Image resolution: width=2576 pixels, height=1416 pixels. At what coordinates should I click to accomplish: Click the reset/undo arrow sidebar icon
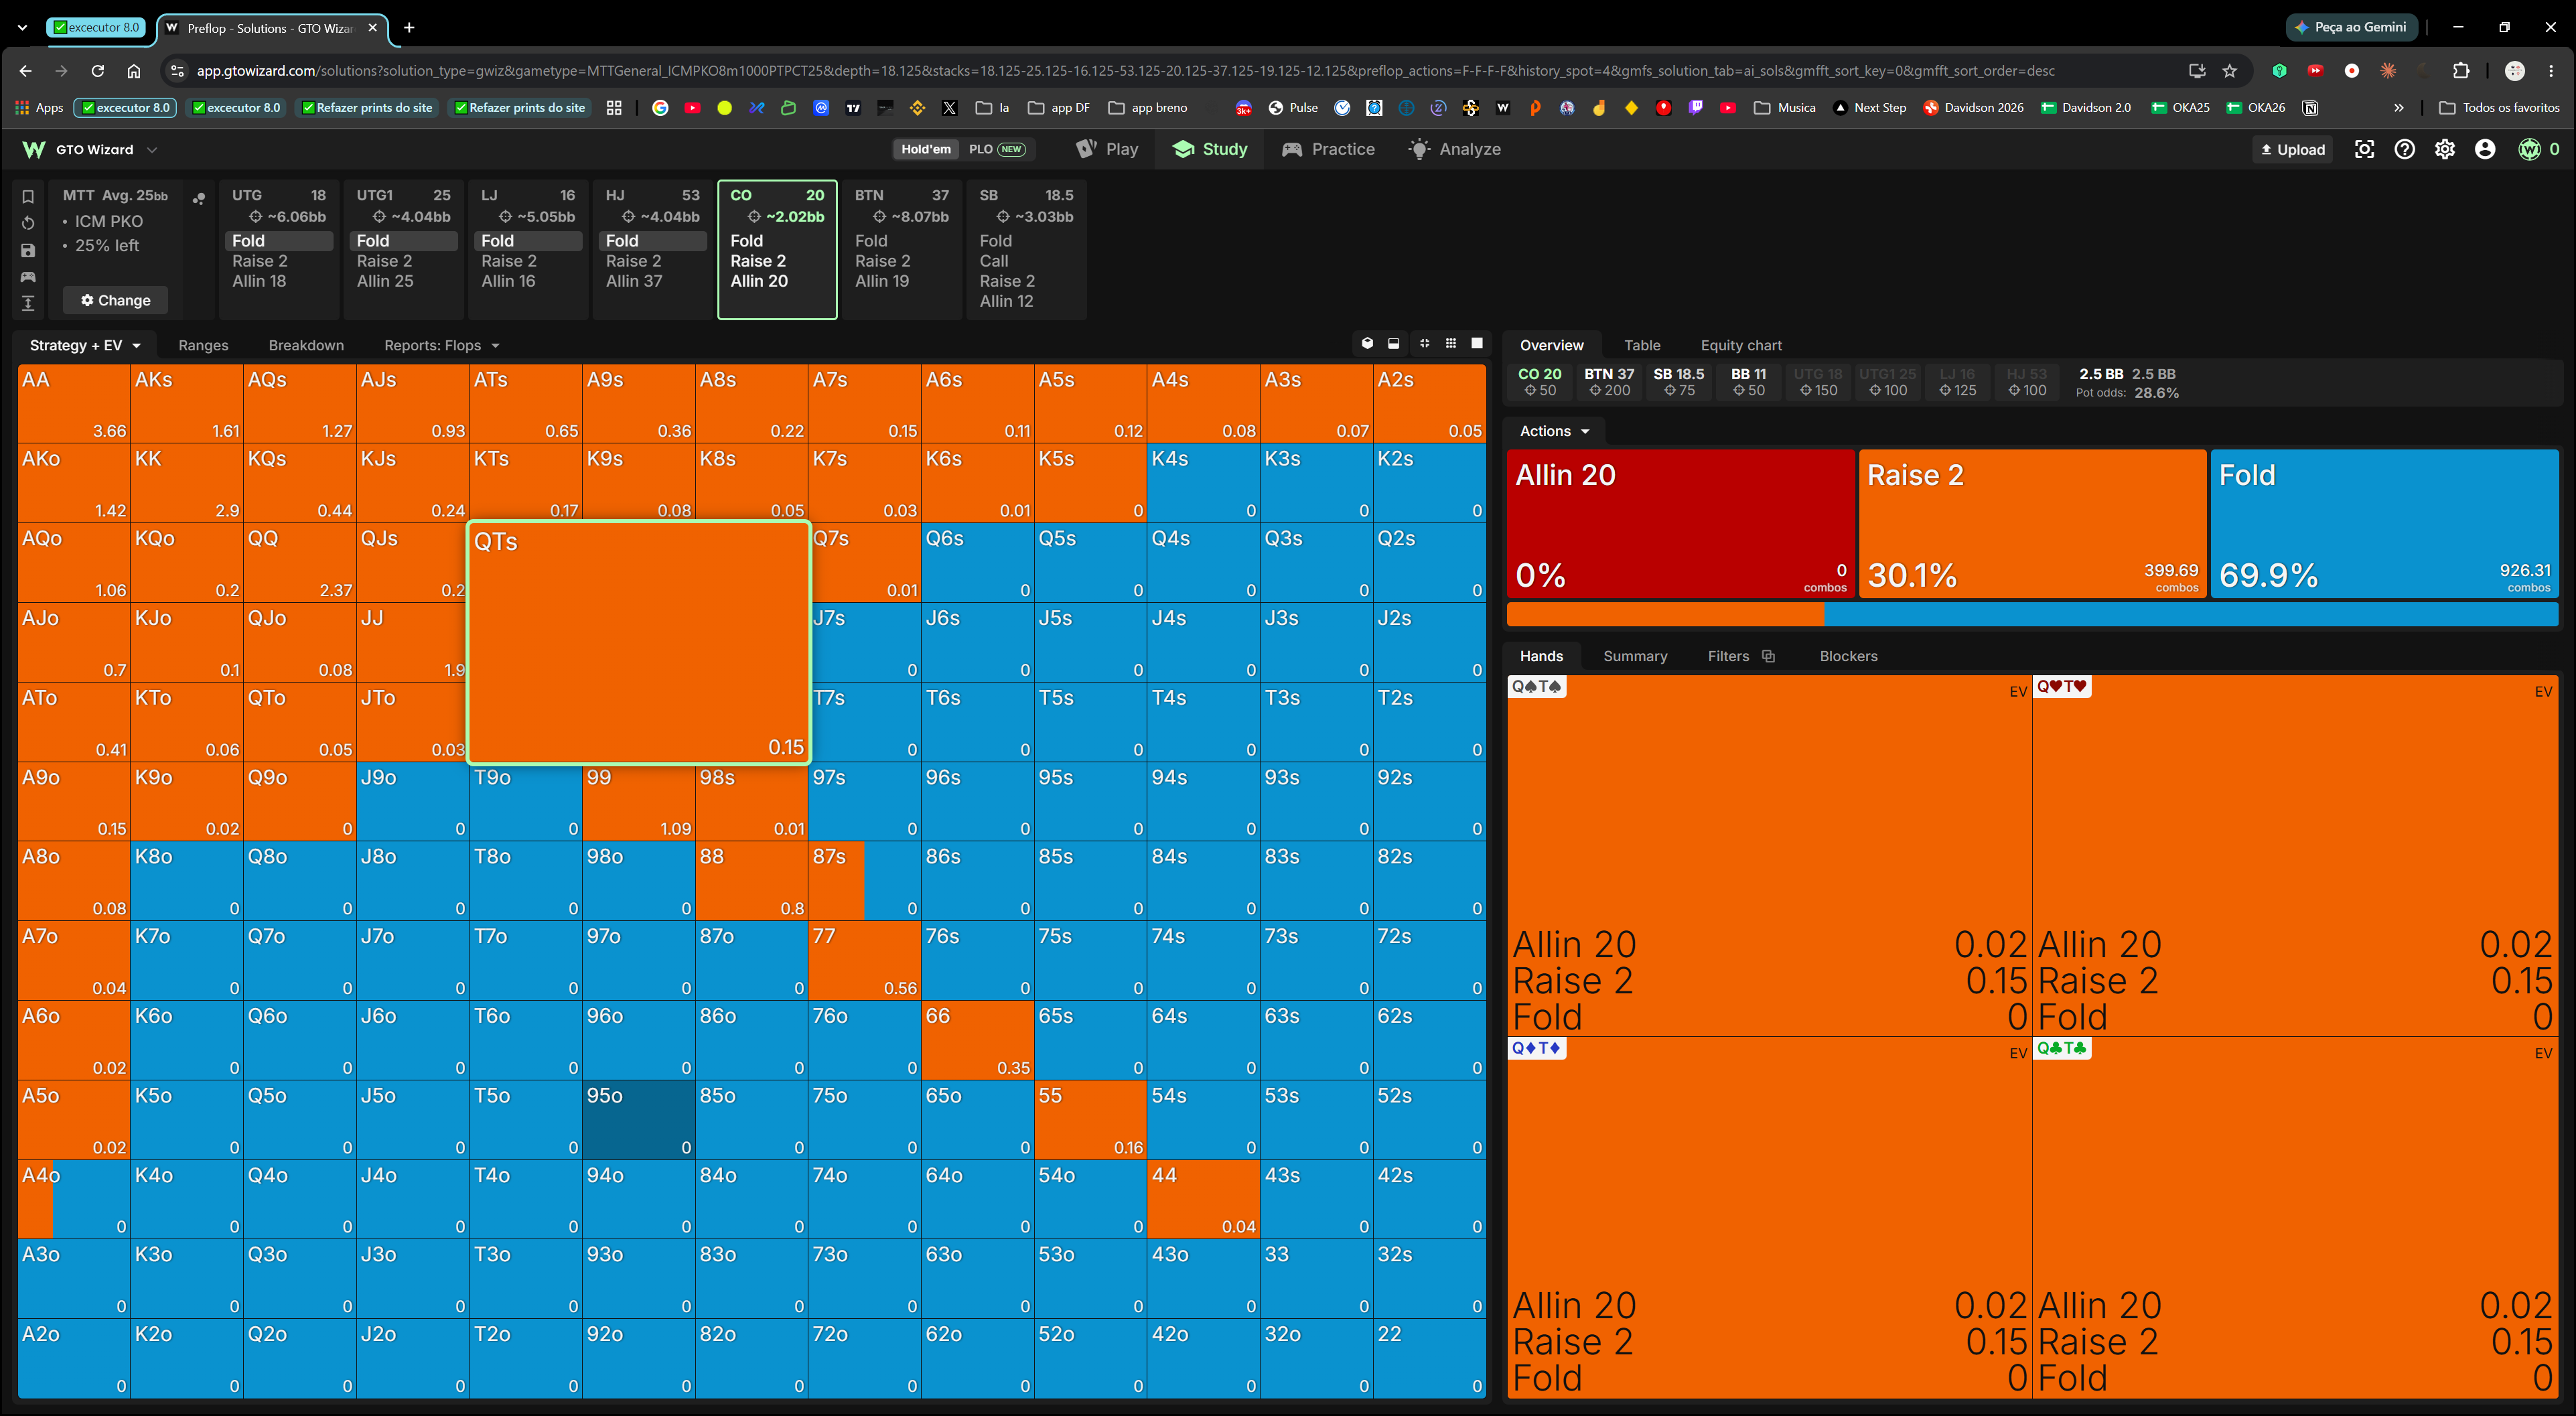coord(28,223)
